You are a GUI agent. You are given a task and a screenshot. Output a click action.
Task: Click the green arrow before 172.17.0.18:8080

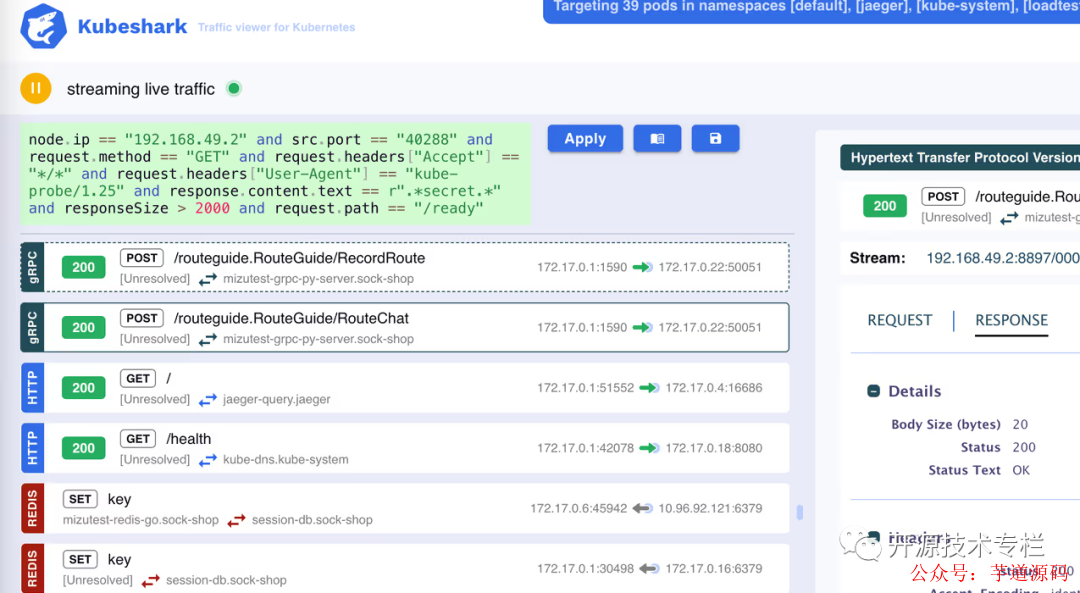point(650,448)
